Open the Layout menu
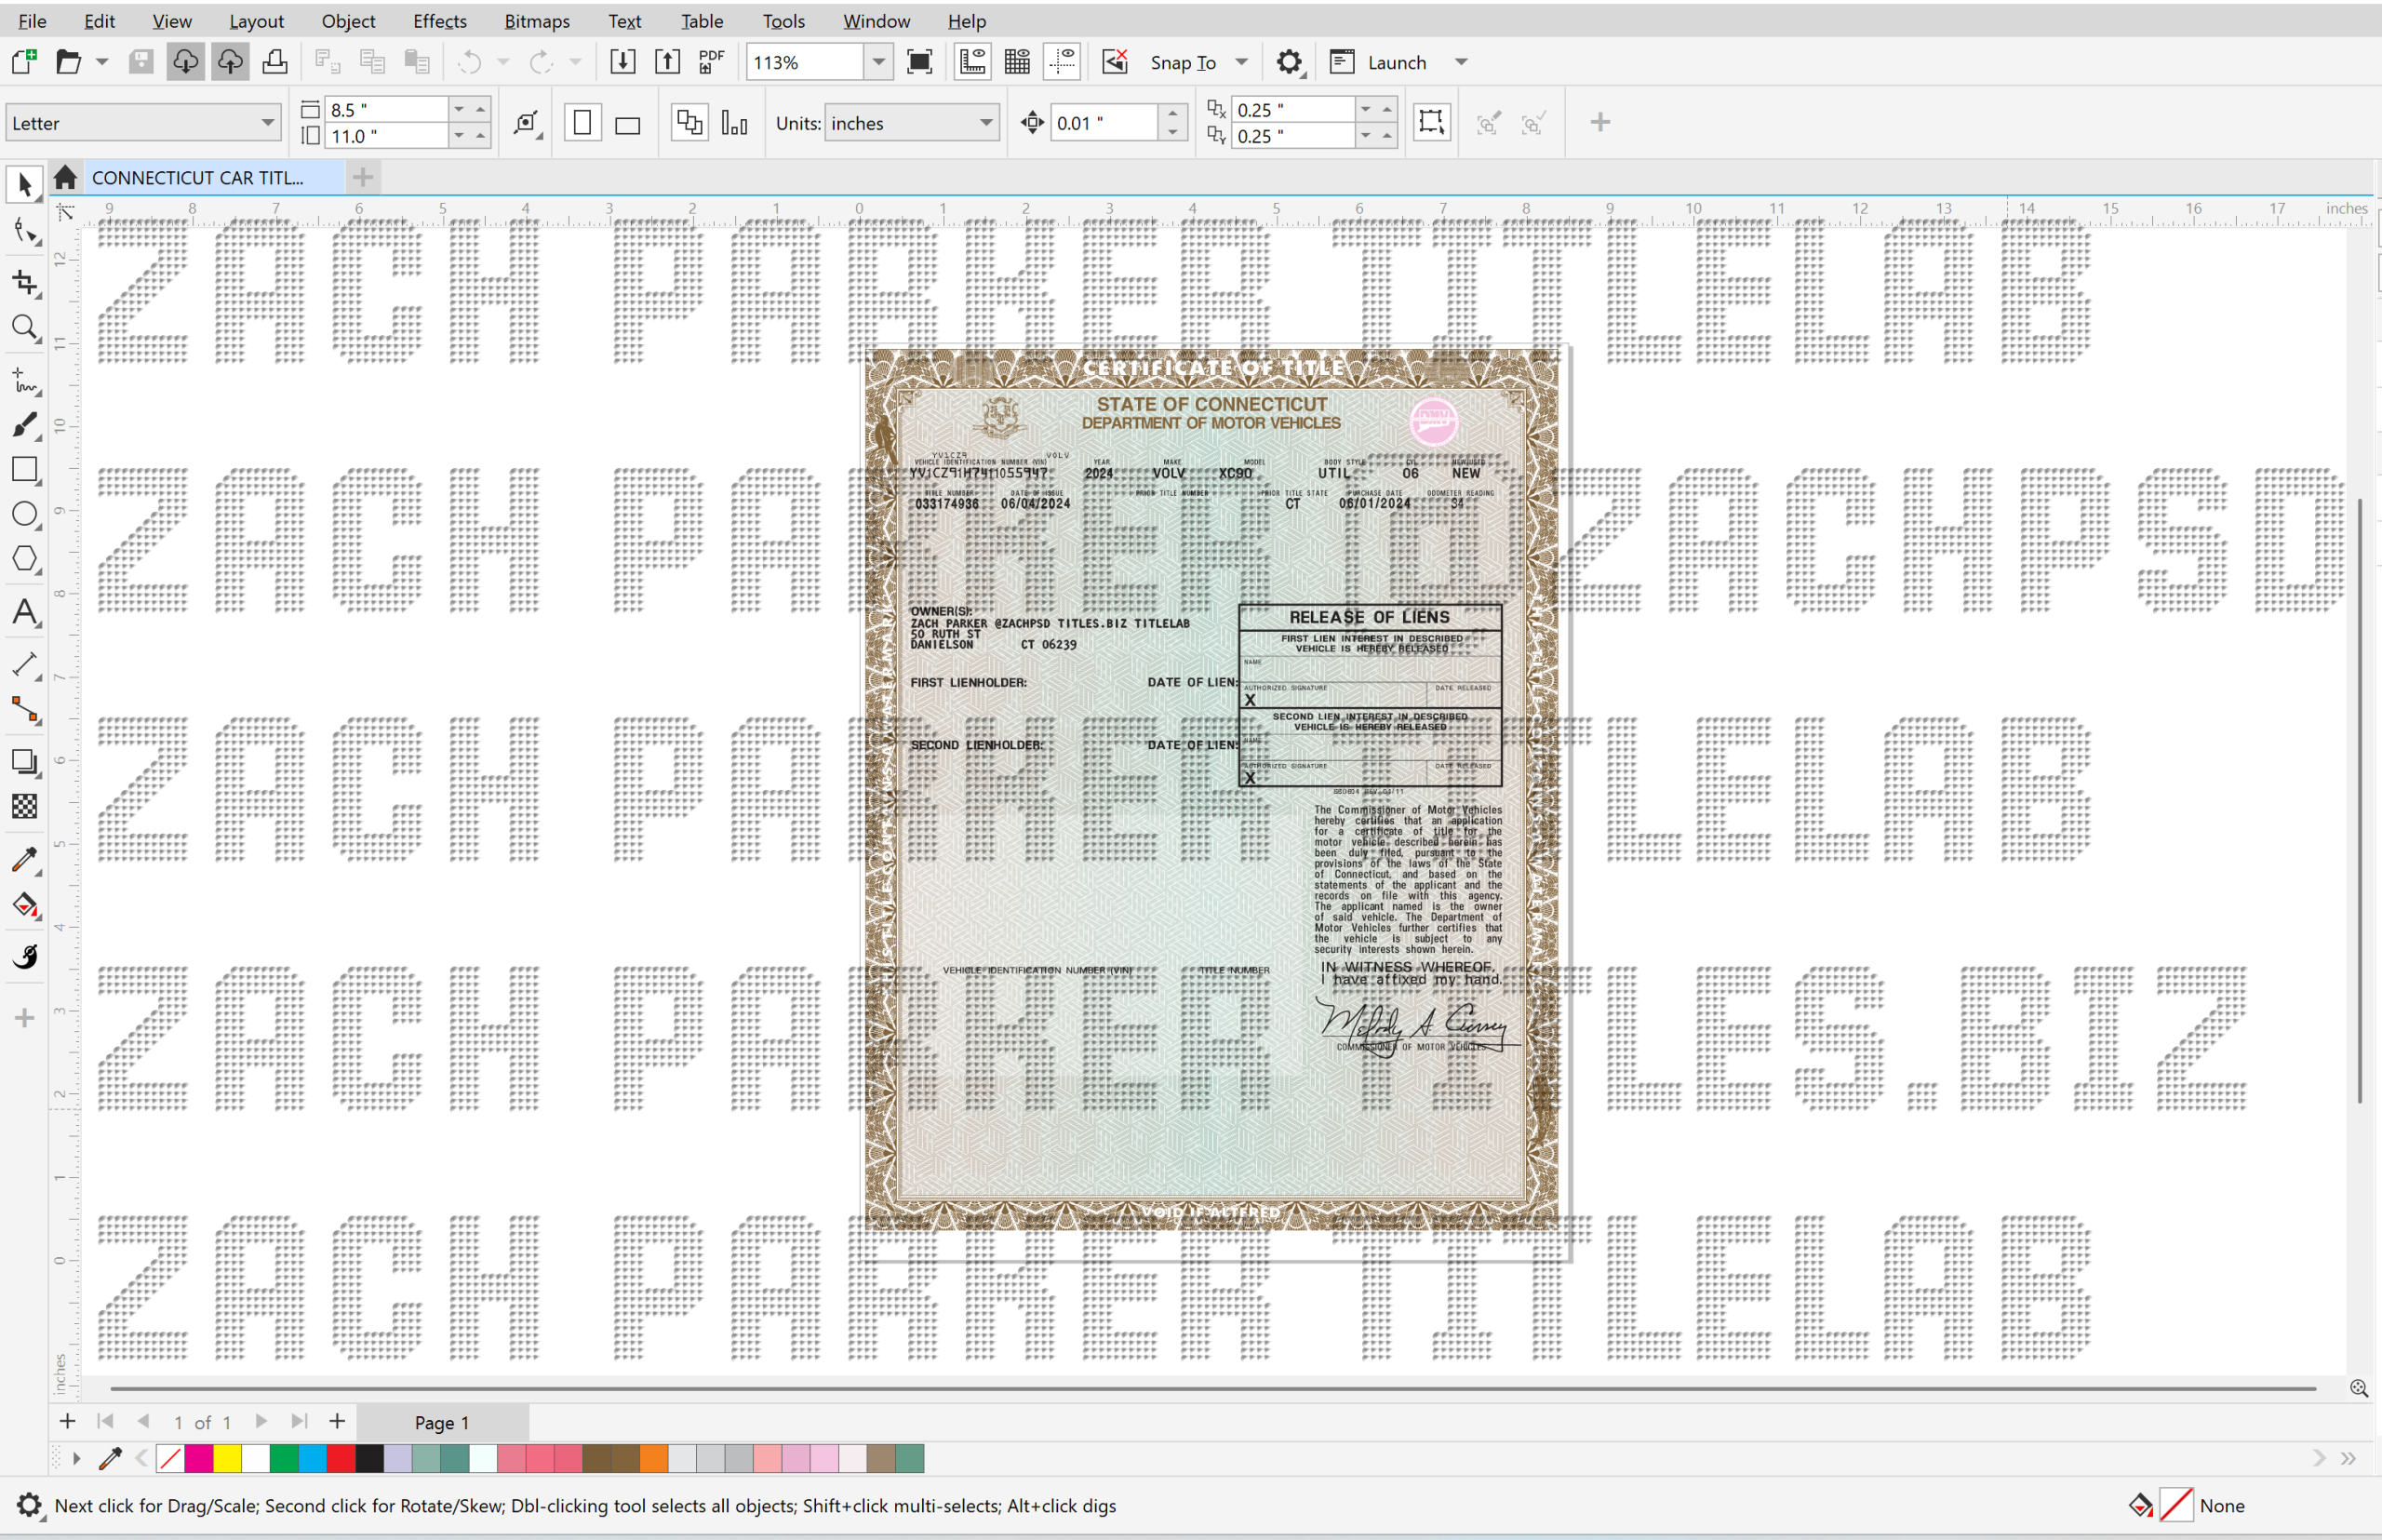2382x1540 pixels. (x=256, y=21)
